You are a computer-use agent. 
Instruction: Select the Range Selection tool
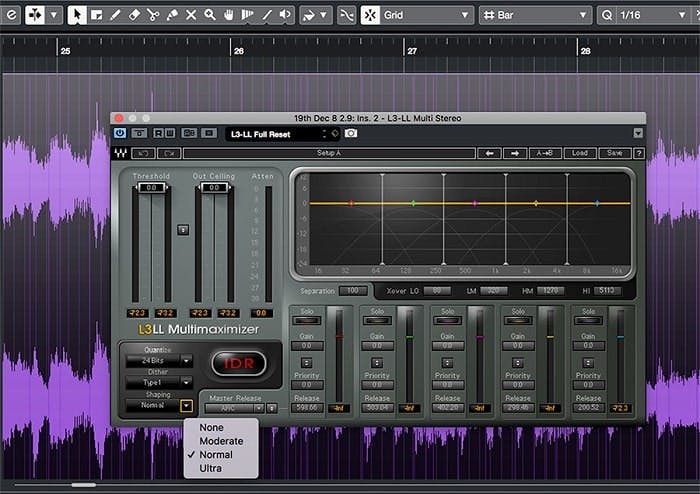click(96, 15)
